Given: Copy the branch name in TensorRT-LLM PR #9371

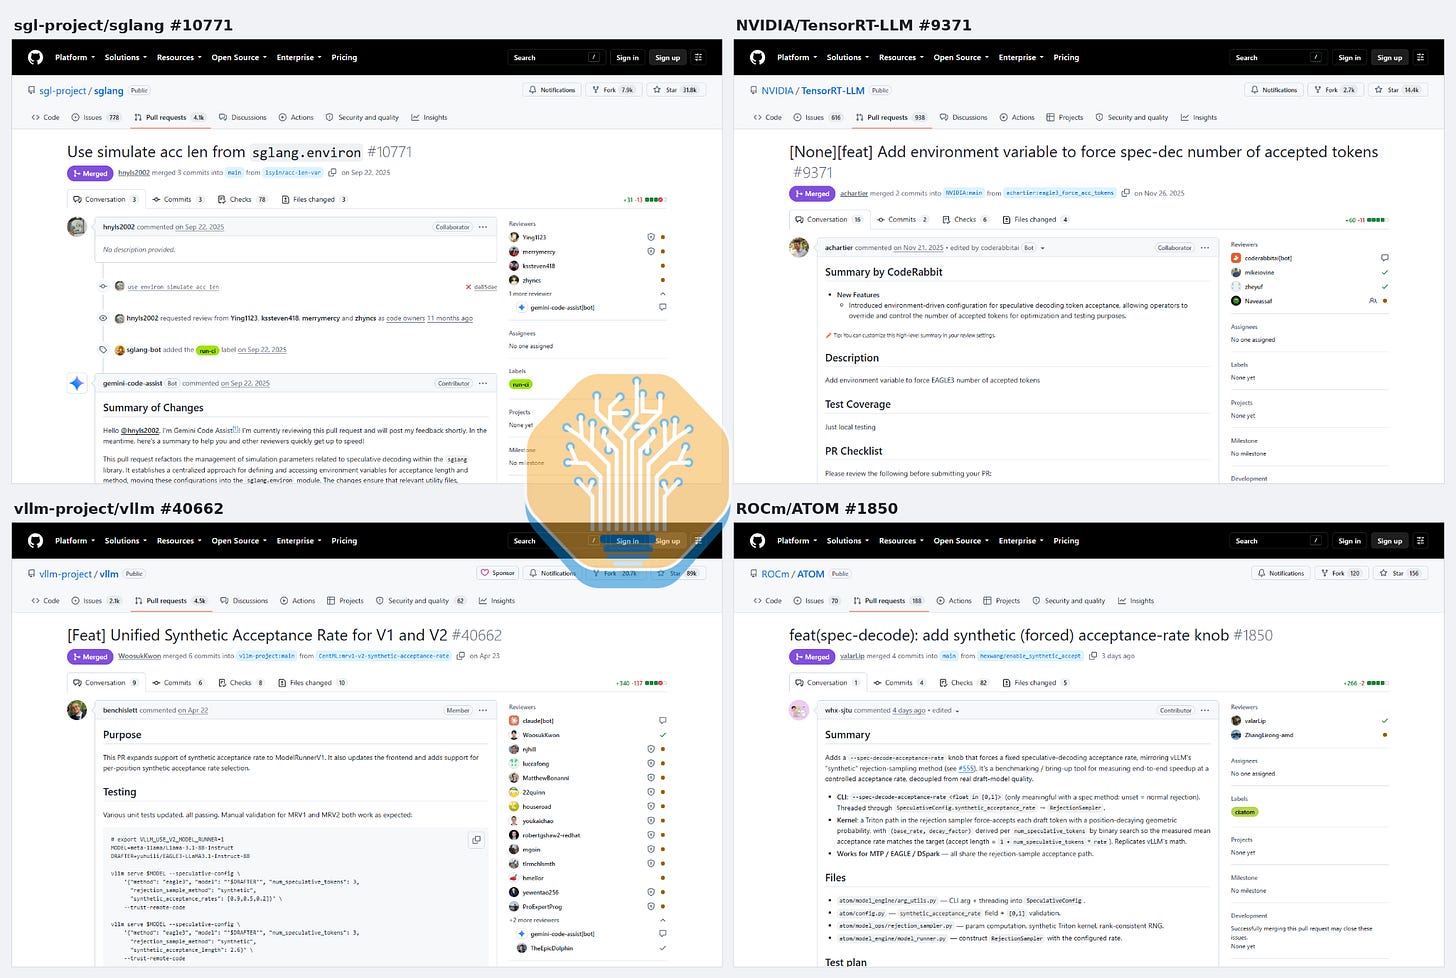Looking at the screenshot, I should (1125, 193).
